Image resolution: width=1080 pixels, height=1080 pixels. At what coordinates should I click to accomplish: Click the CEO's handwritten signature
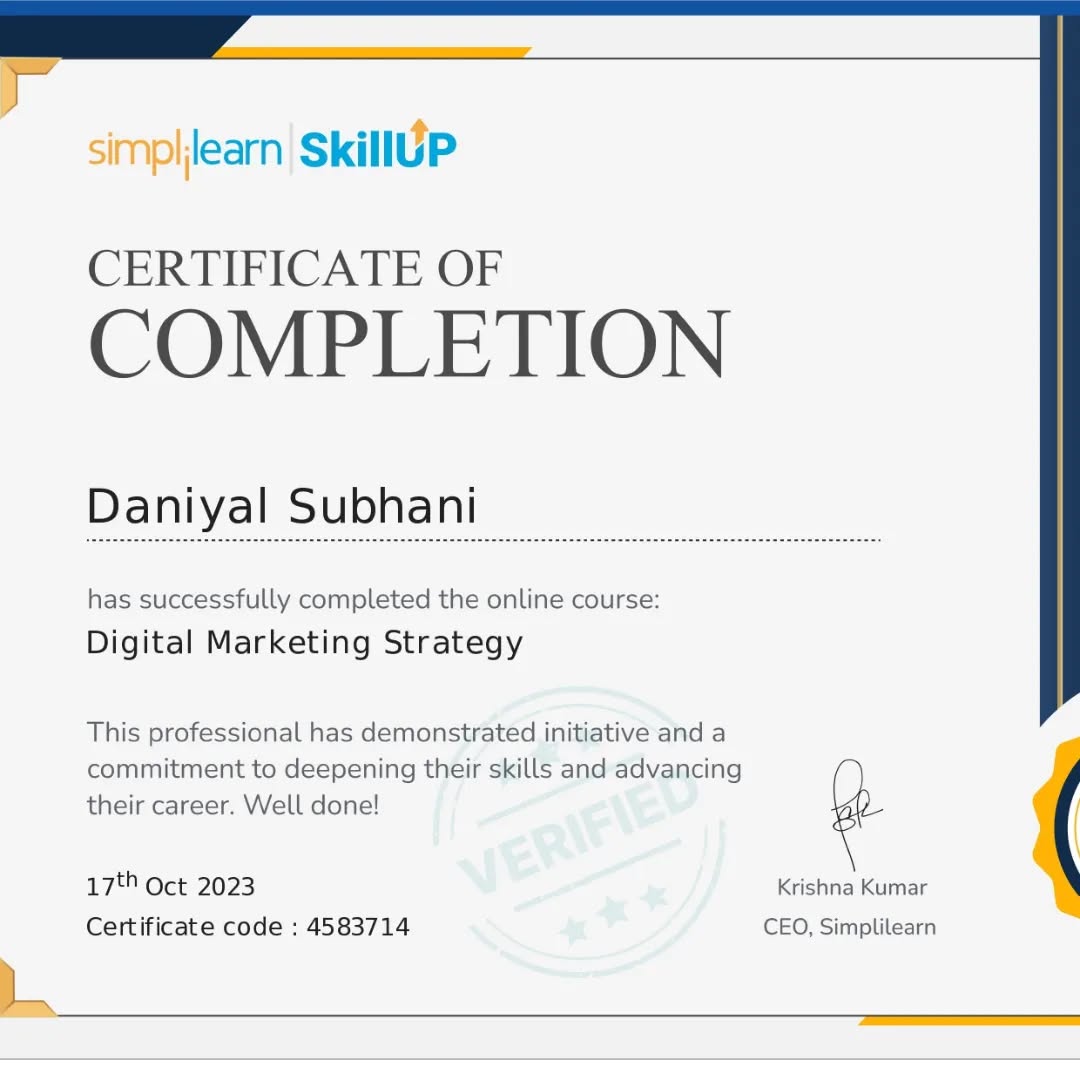[855, 815]
